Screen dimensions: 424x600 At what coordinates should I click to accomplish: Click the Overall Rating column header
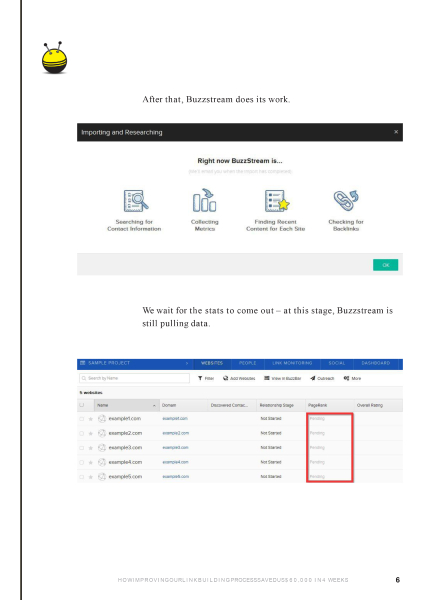click(x=378, y=405)
